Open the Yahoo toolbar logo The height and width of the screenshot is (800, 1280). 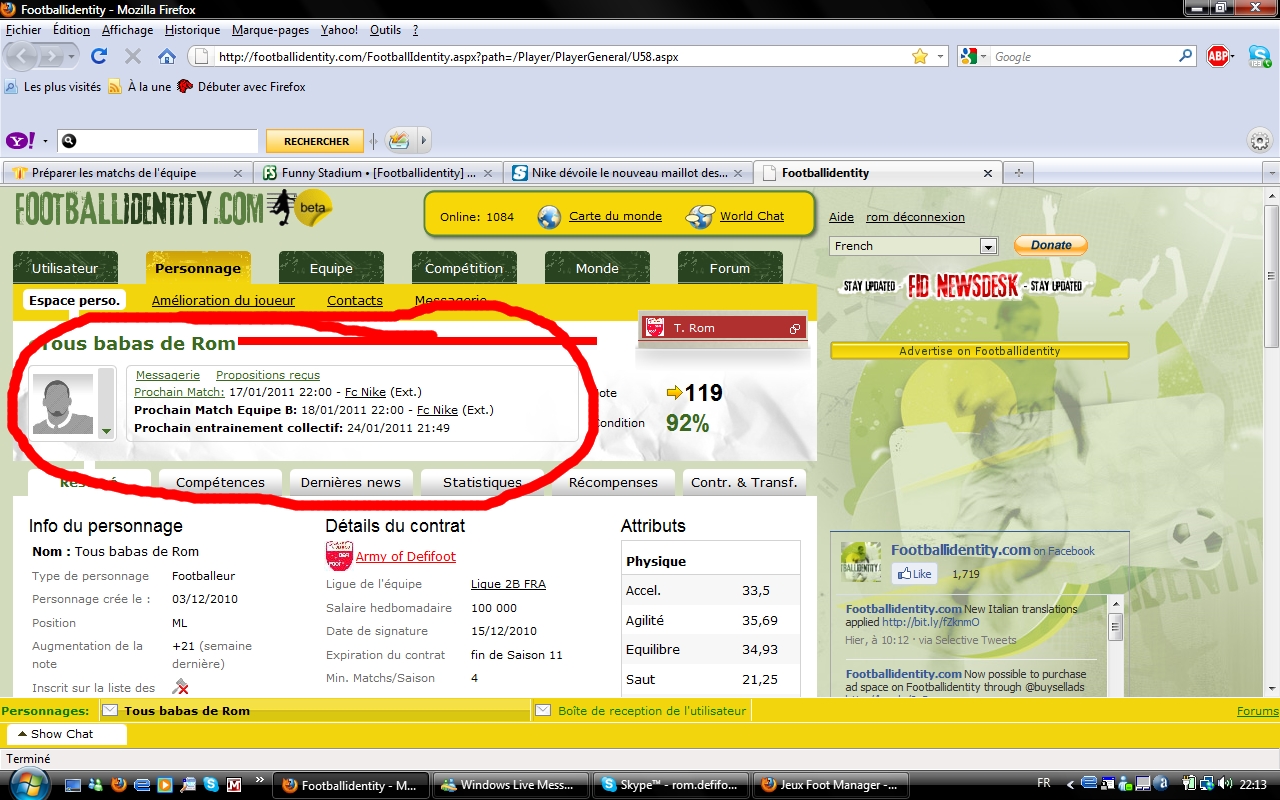pos(19,141)
